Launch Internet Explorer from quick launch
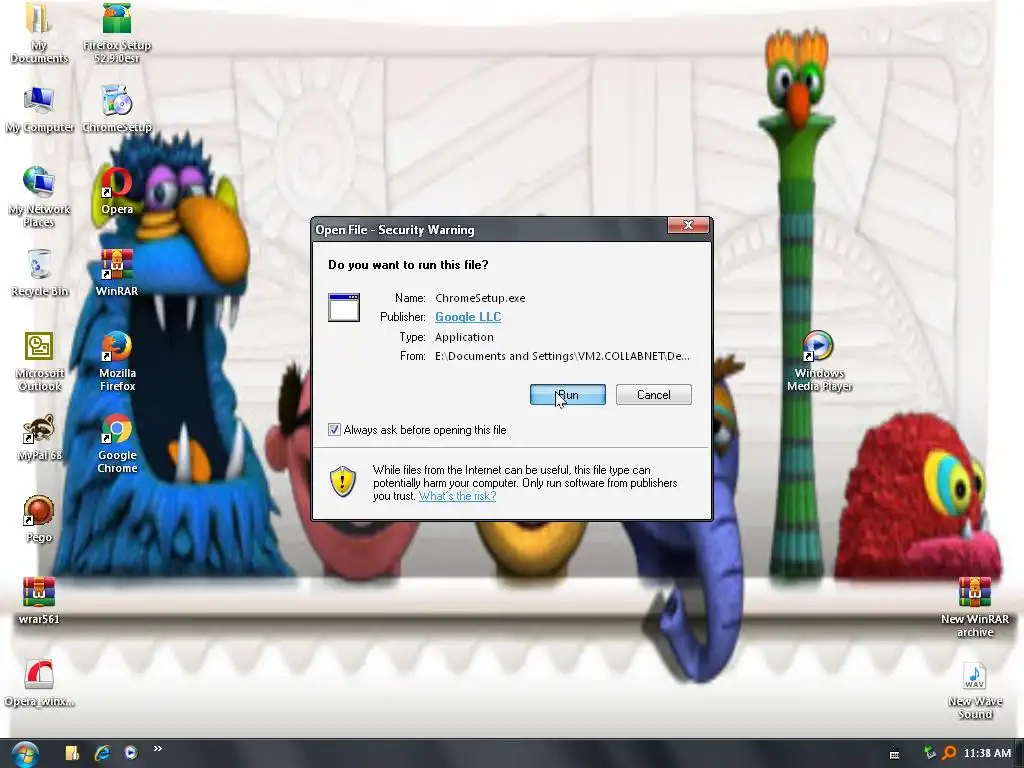This screenshot has width=1024, height=768. tap(102, 753)
